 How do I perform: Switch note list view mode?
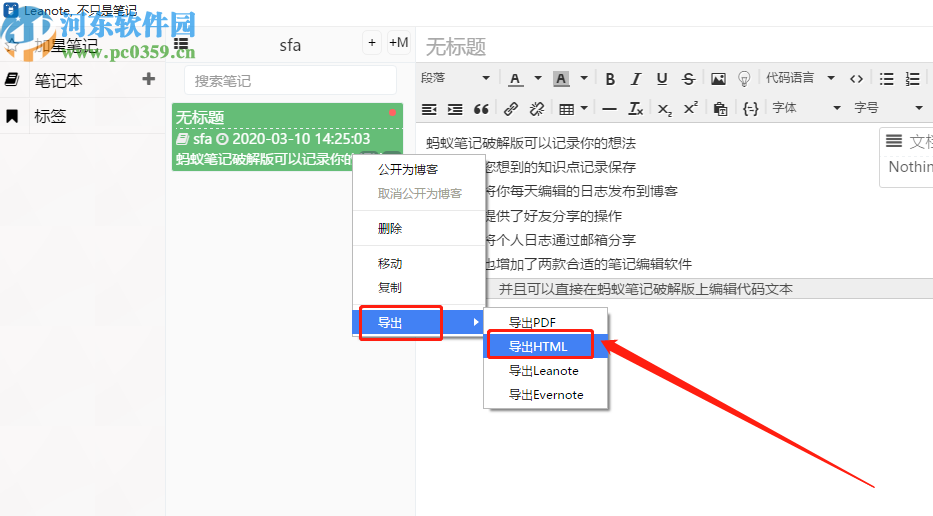[x=181, y=44]
